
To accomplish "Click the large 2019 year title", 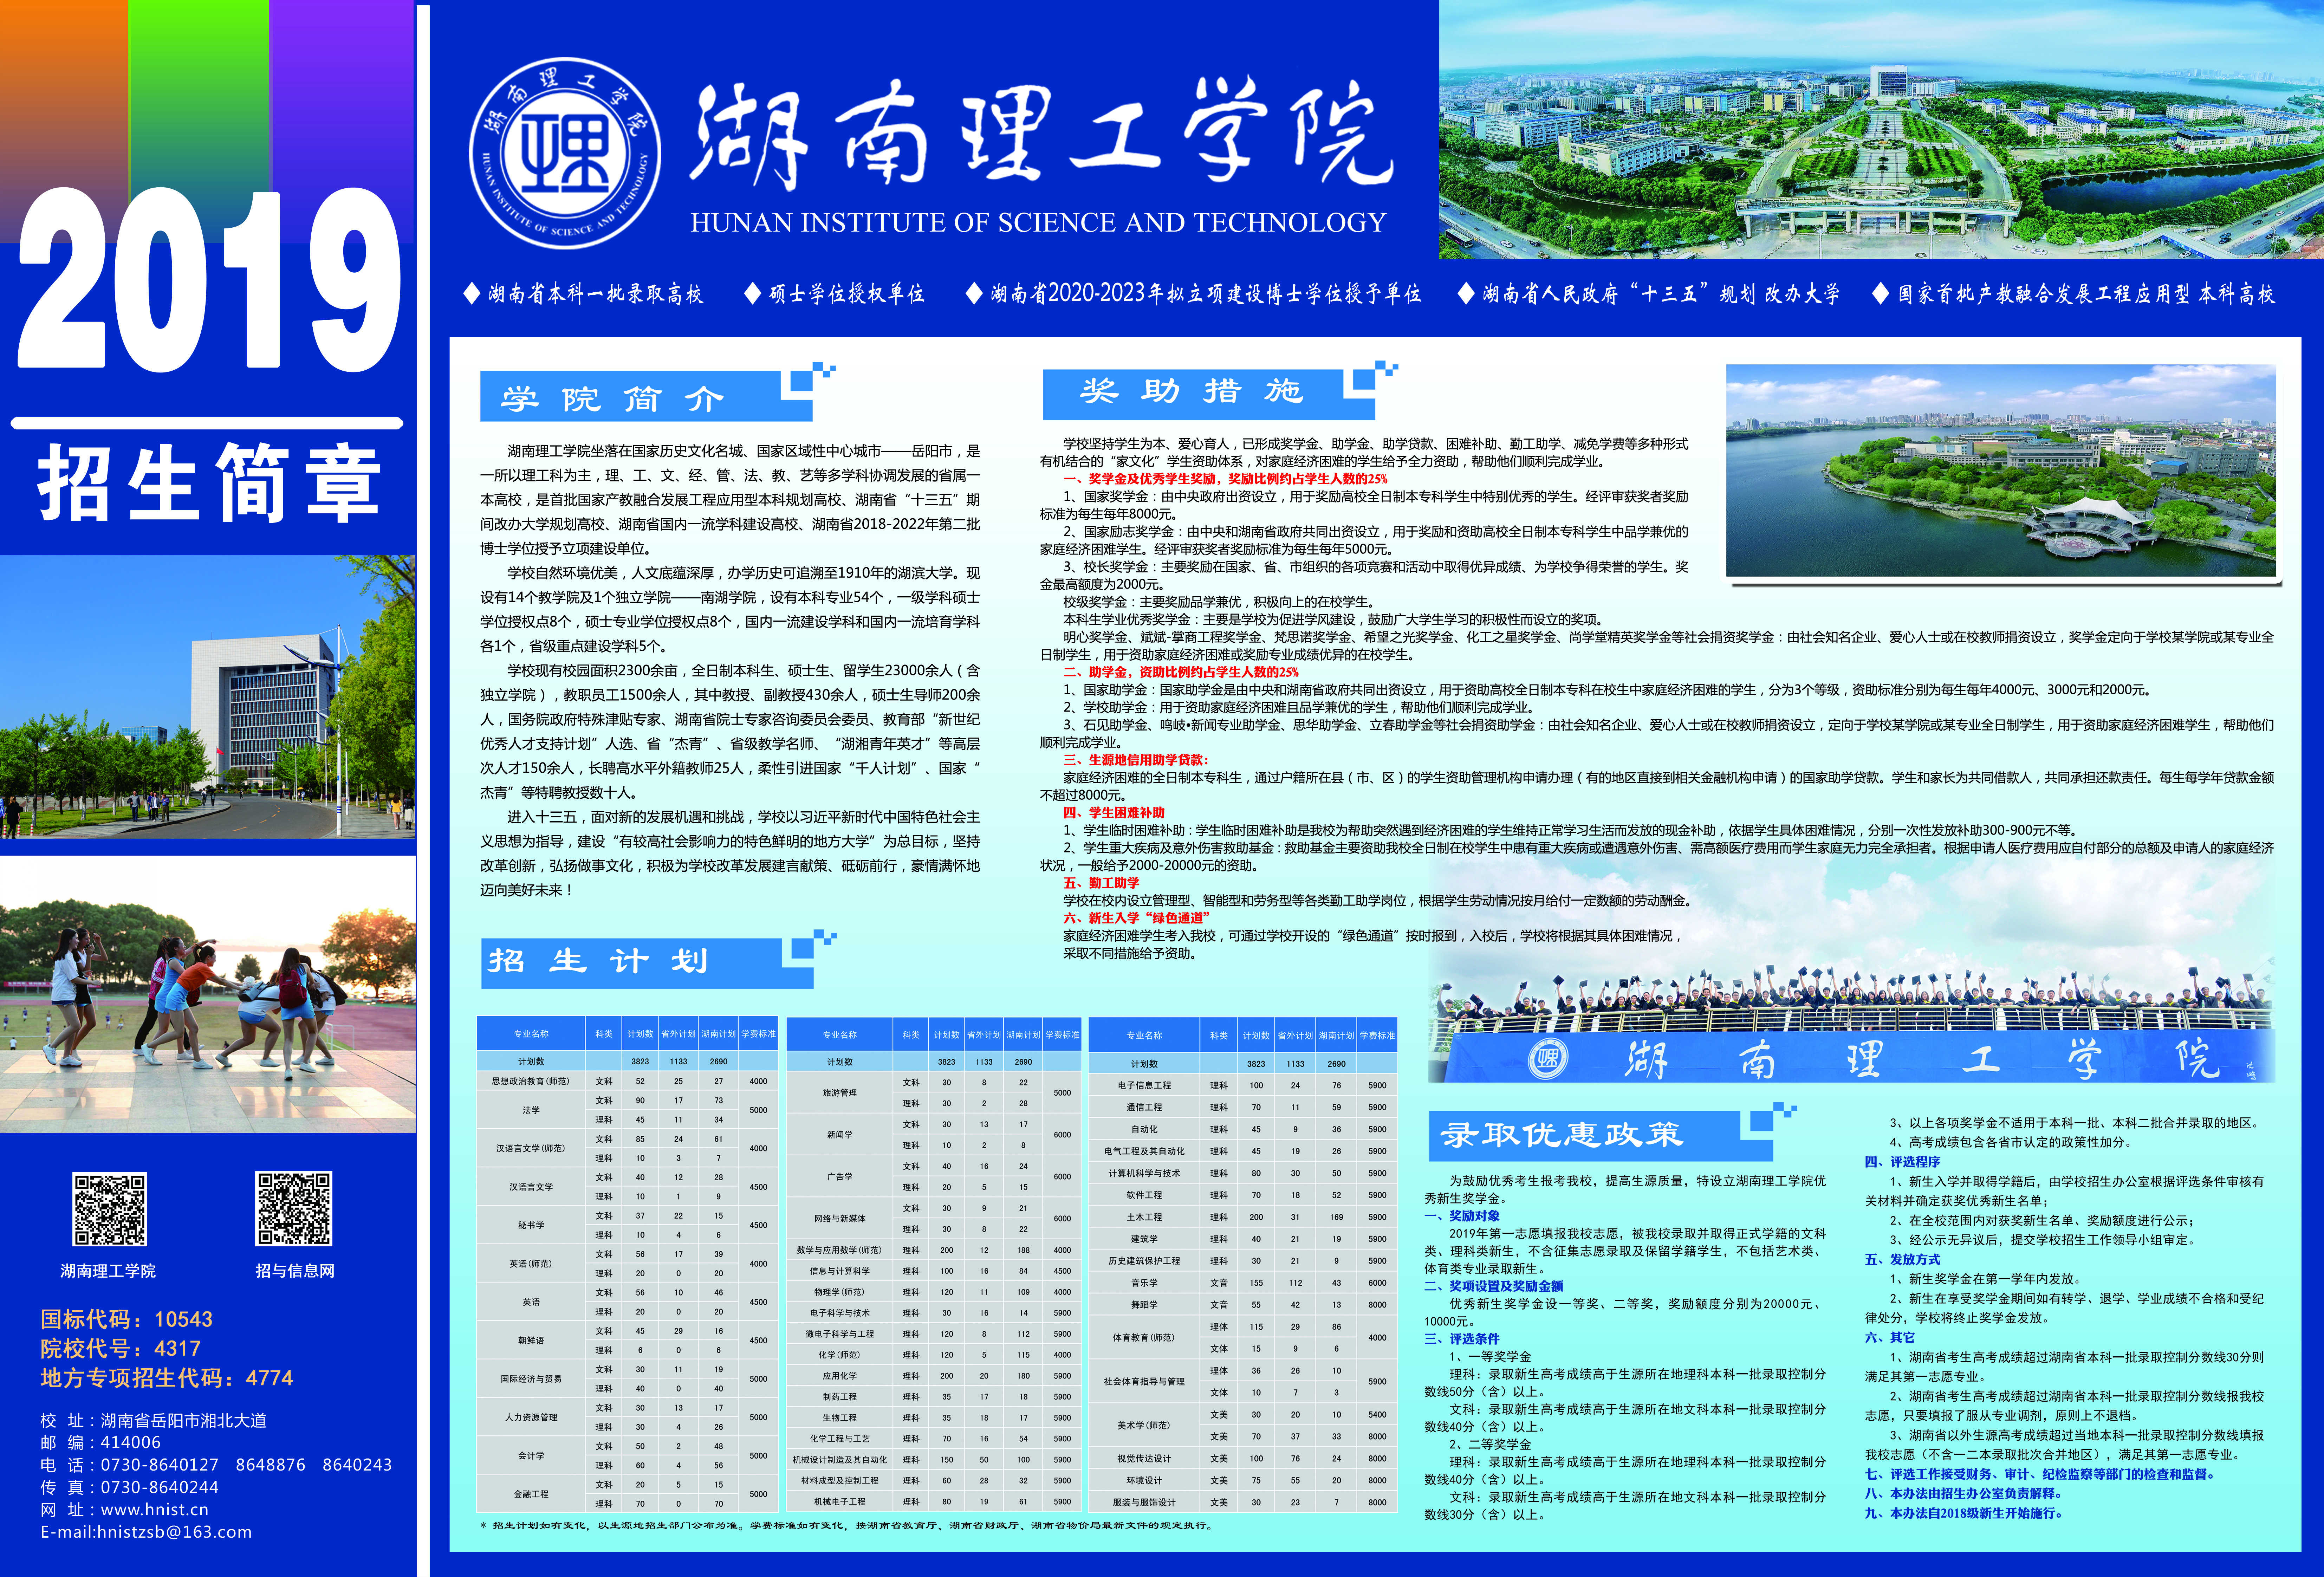I will tap(208, 280).
